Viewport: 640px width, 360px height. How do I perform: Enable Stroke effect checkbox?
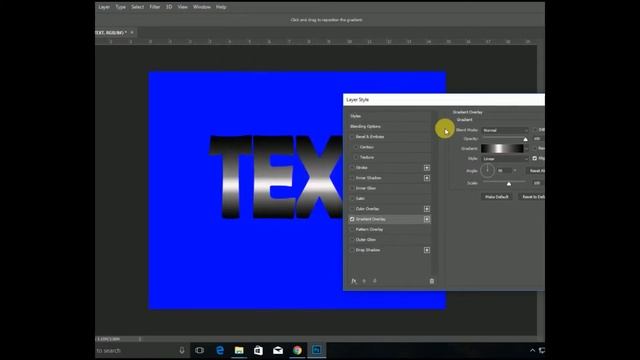click(352, 168)
